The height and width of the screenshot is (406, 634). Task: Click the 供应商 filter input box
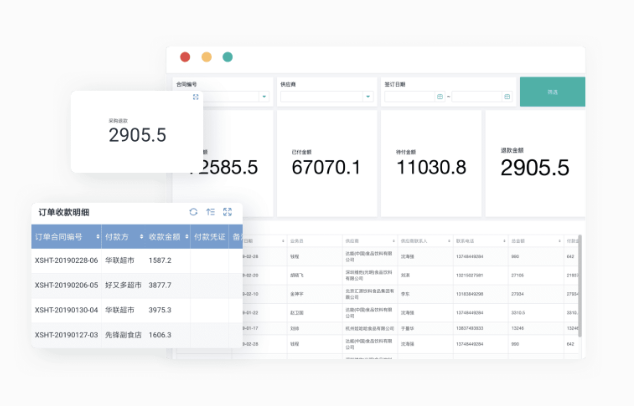click(x=327, y=97)
